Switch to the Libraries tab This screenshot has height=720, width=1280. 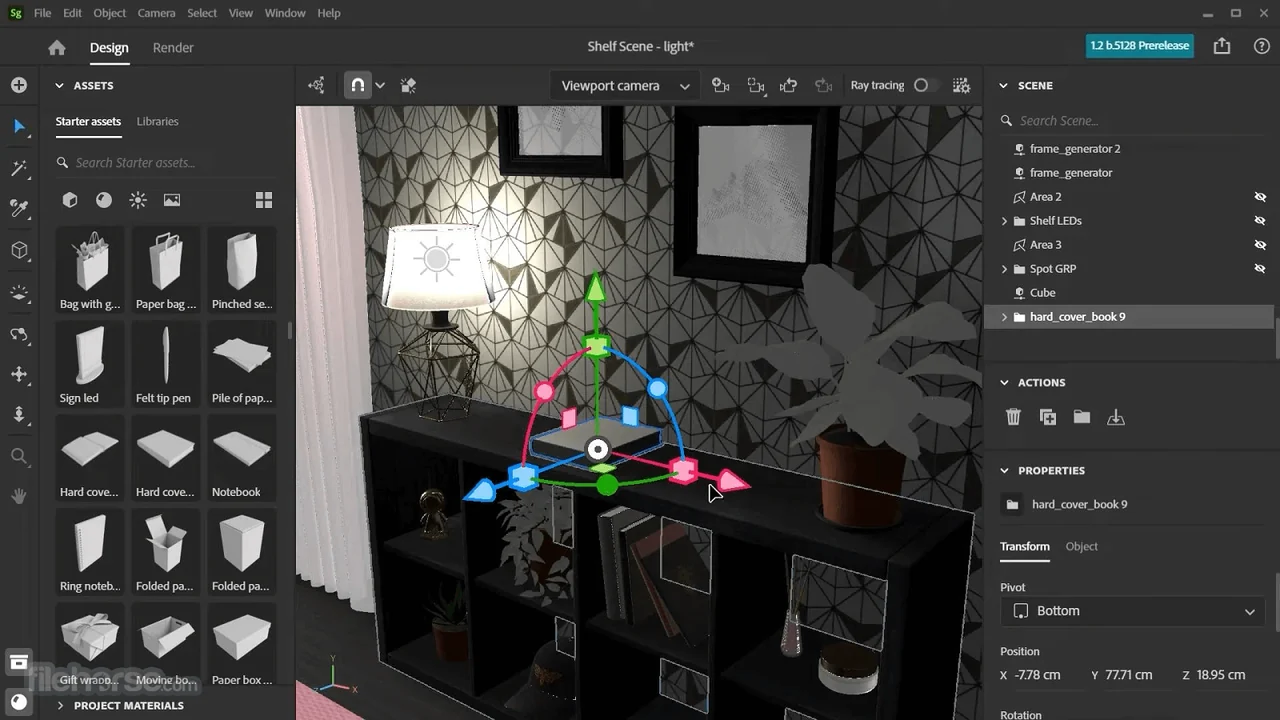pos(157,121)
